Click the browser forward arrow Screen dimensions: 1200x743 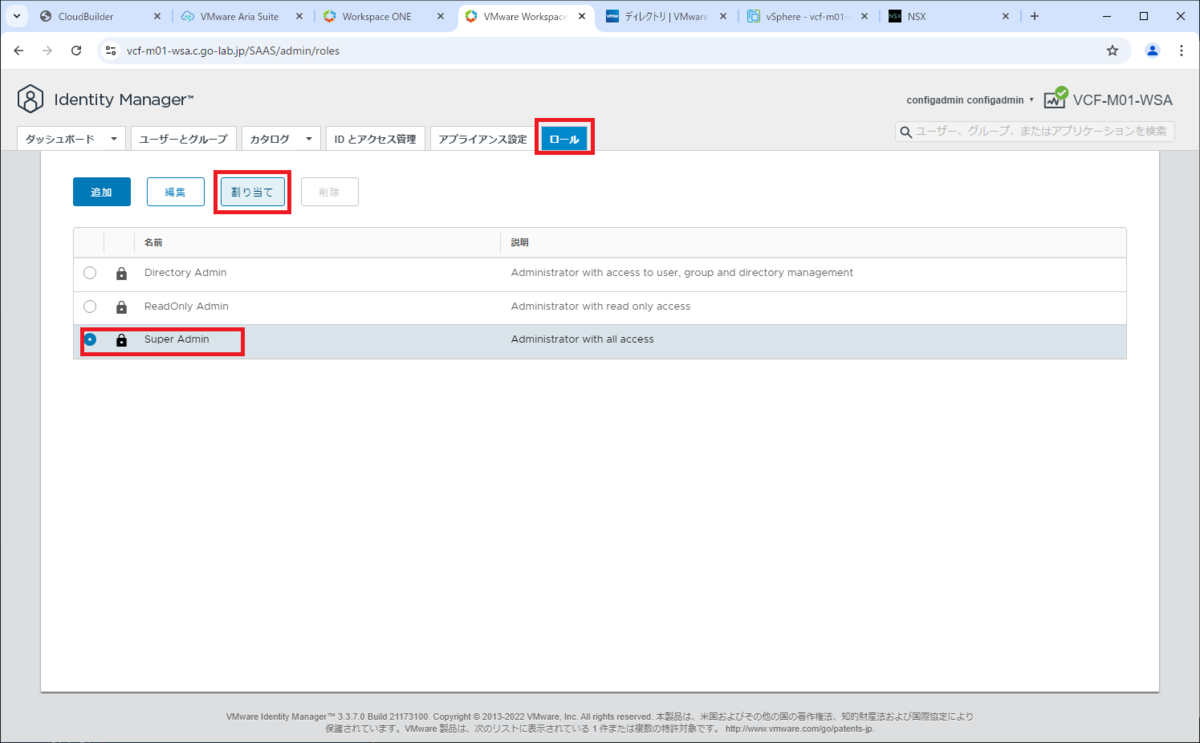[x=47, y=50]
